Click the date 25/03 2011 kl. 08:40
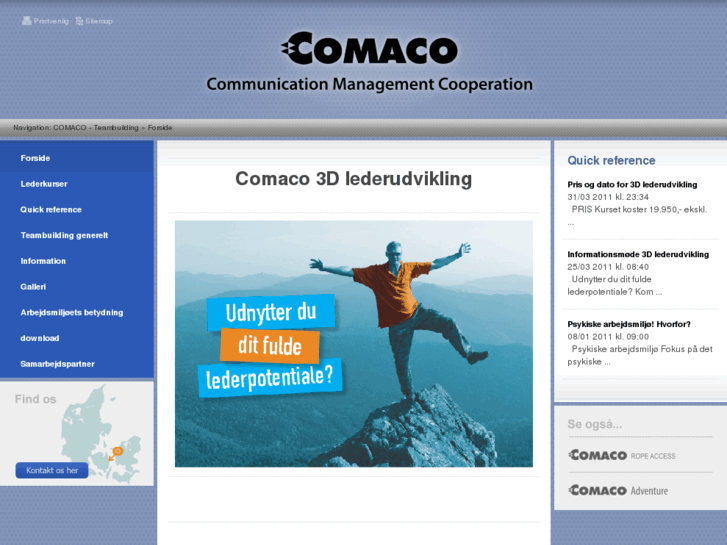 608,267
